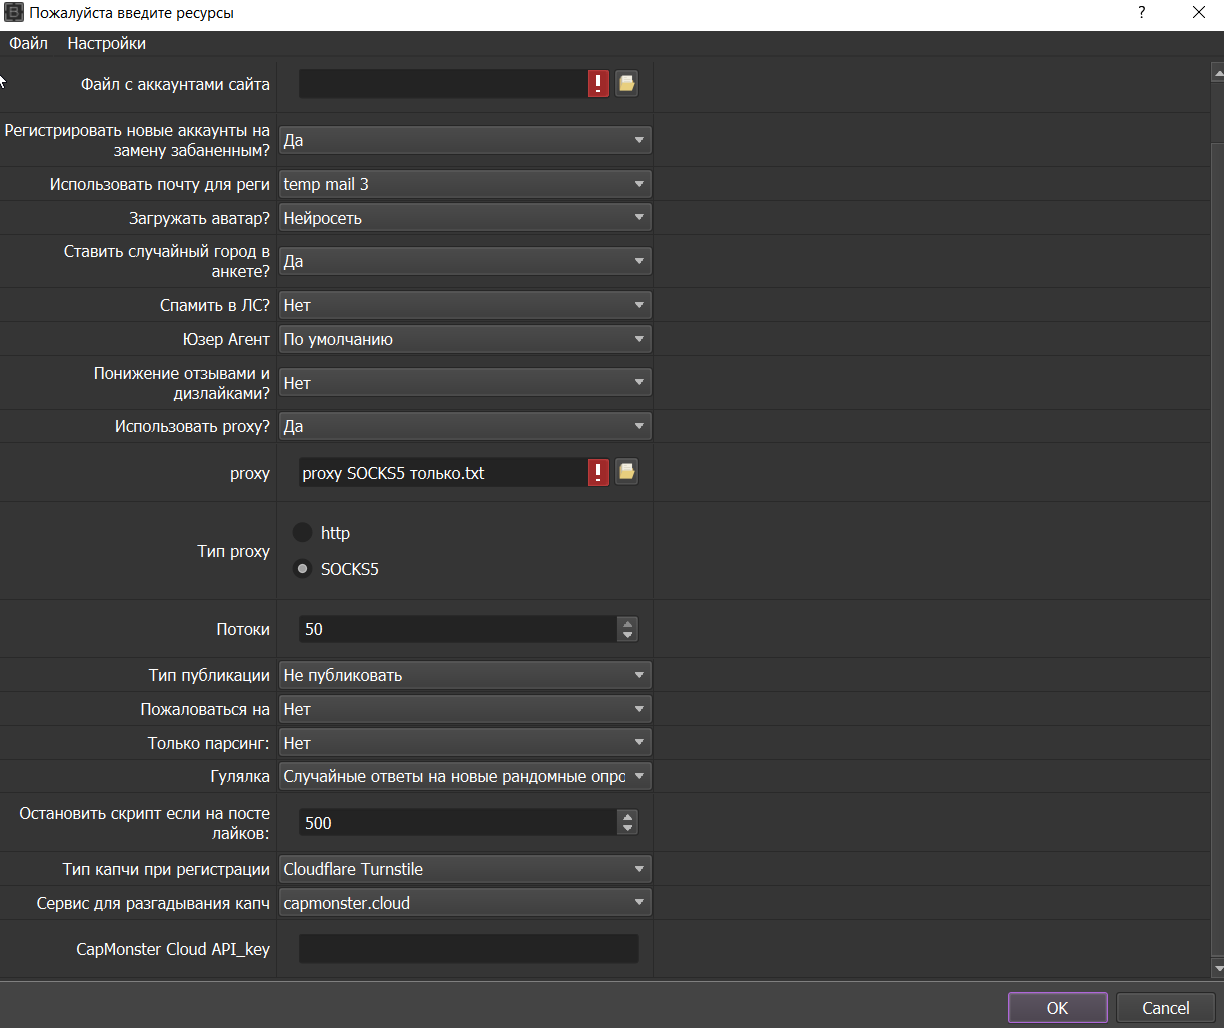Select the http proxy type radio button

coord(302,533)
